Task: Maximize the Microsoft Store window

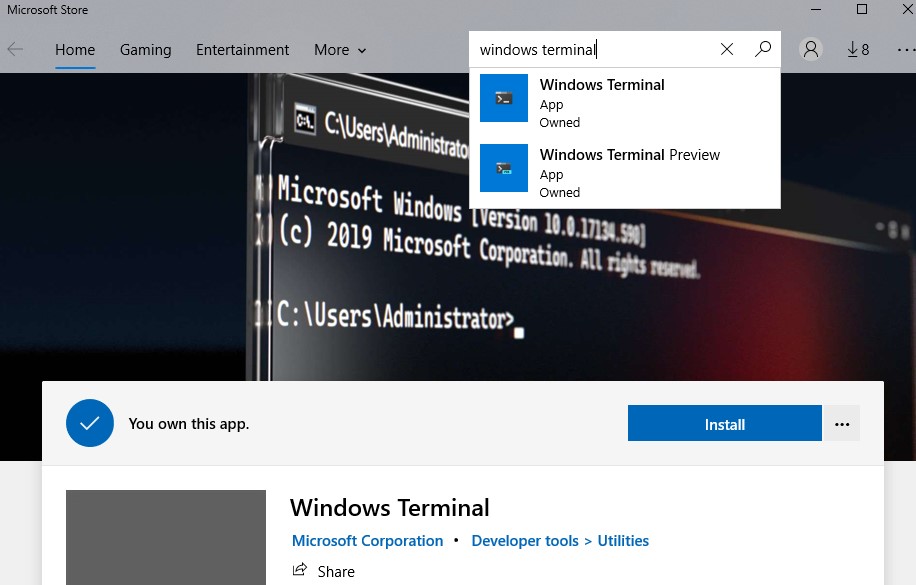Action: click(862, 9)
